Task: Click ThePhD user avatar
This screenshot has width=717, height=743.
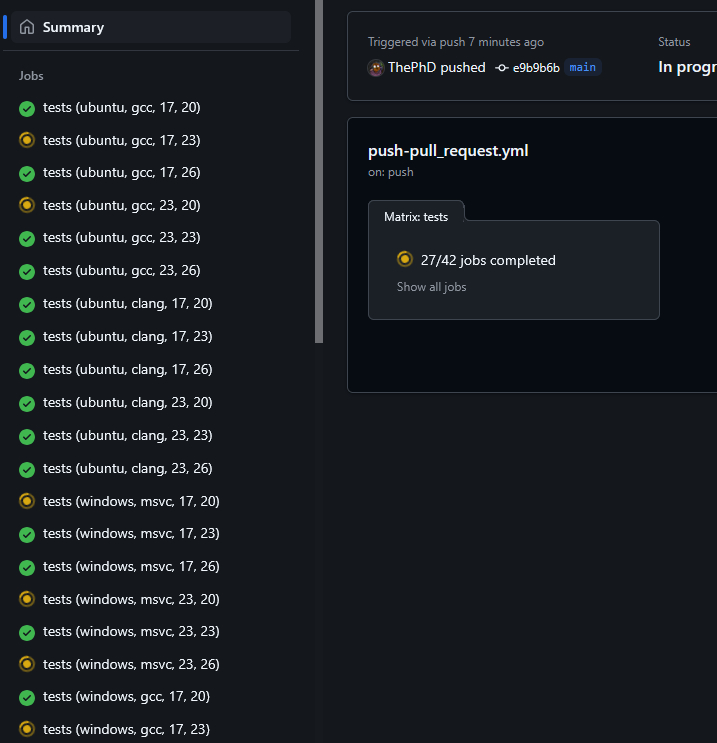Action: coord(376,68)
